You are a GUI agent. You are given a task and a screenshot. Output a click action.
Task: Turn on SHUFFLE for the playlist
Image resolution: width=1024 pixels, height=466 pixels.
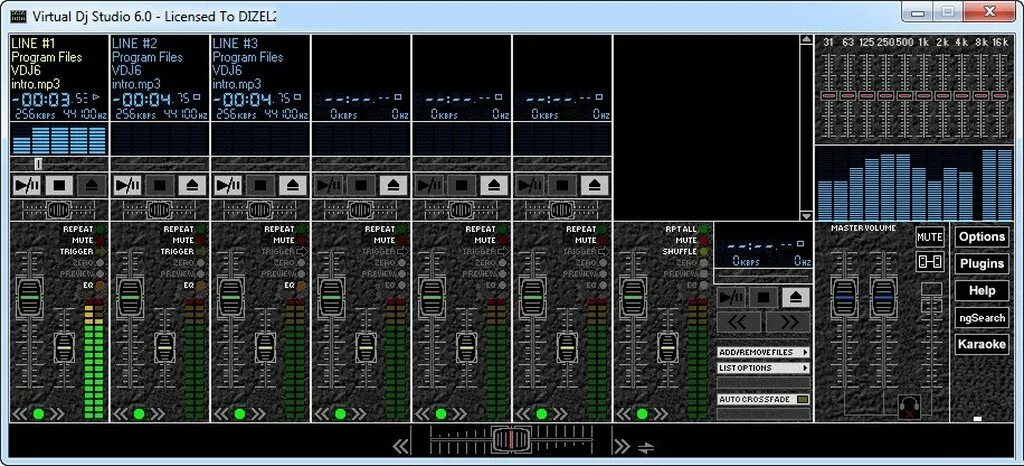click(703, 251)
